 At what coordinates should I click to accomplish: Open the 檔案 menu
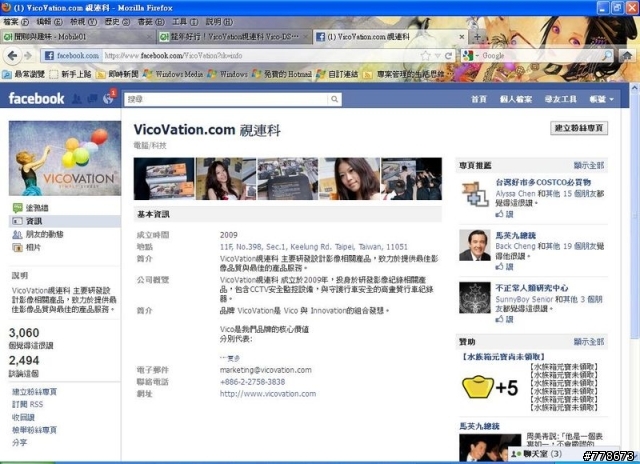[x=16, y=22]
